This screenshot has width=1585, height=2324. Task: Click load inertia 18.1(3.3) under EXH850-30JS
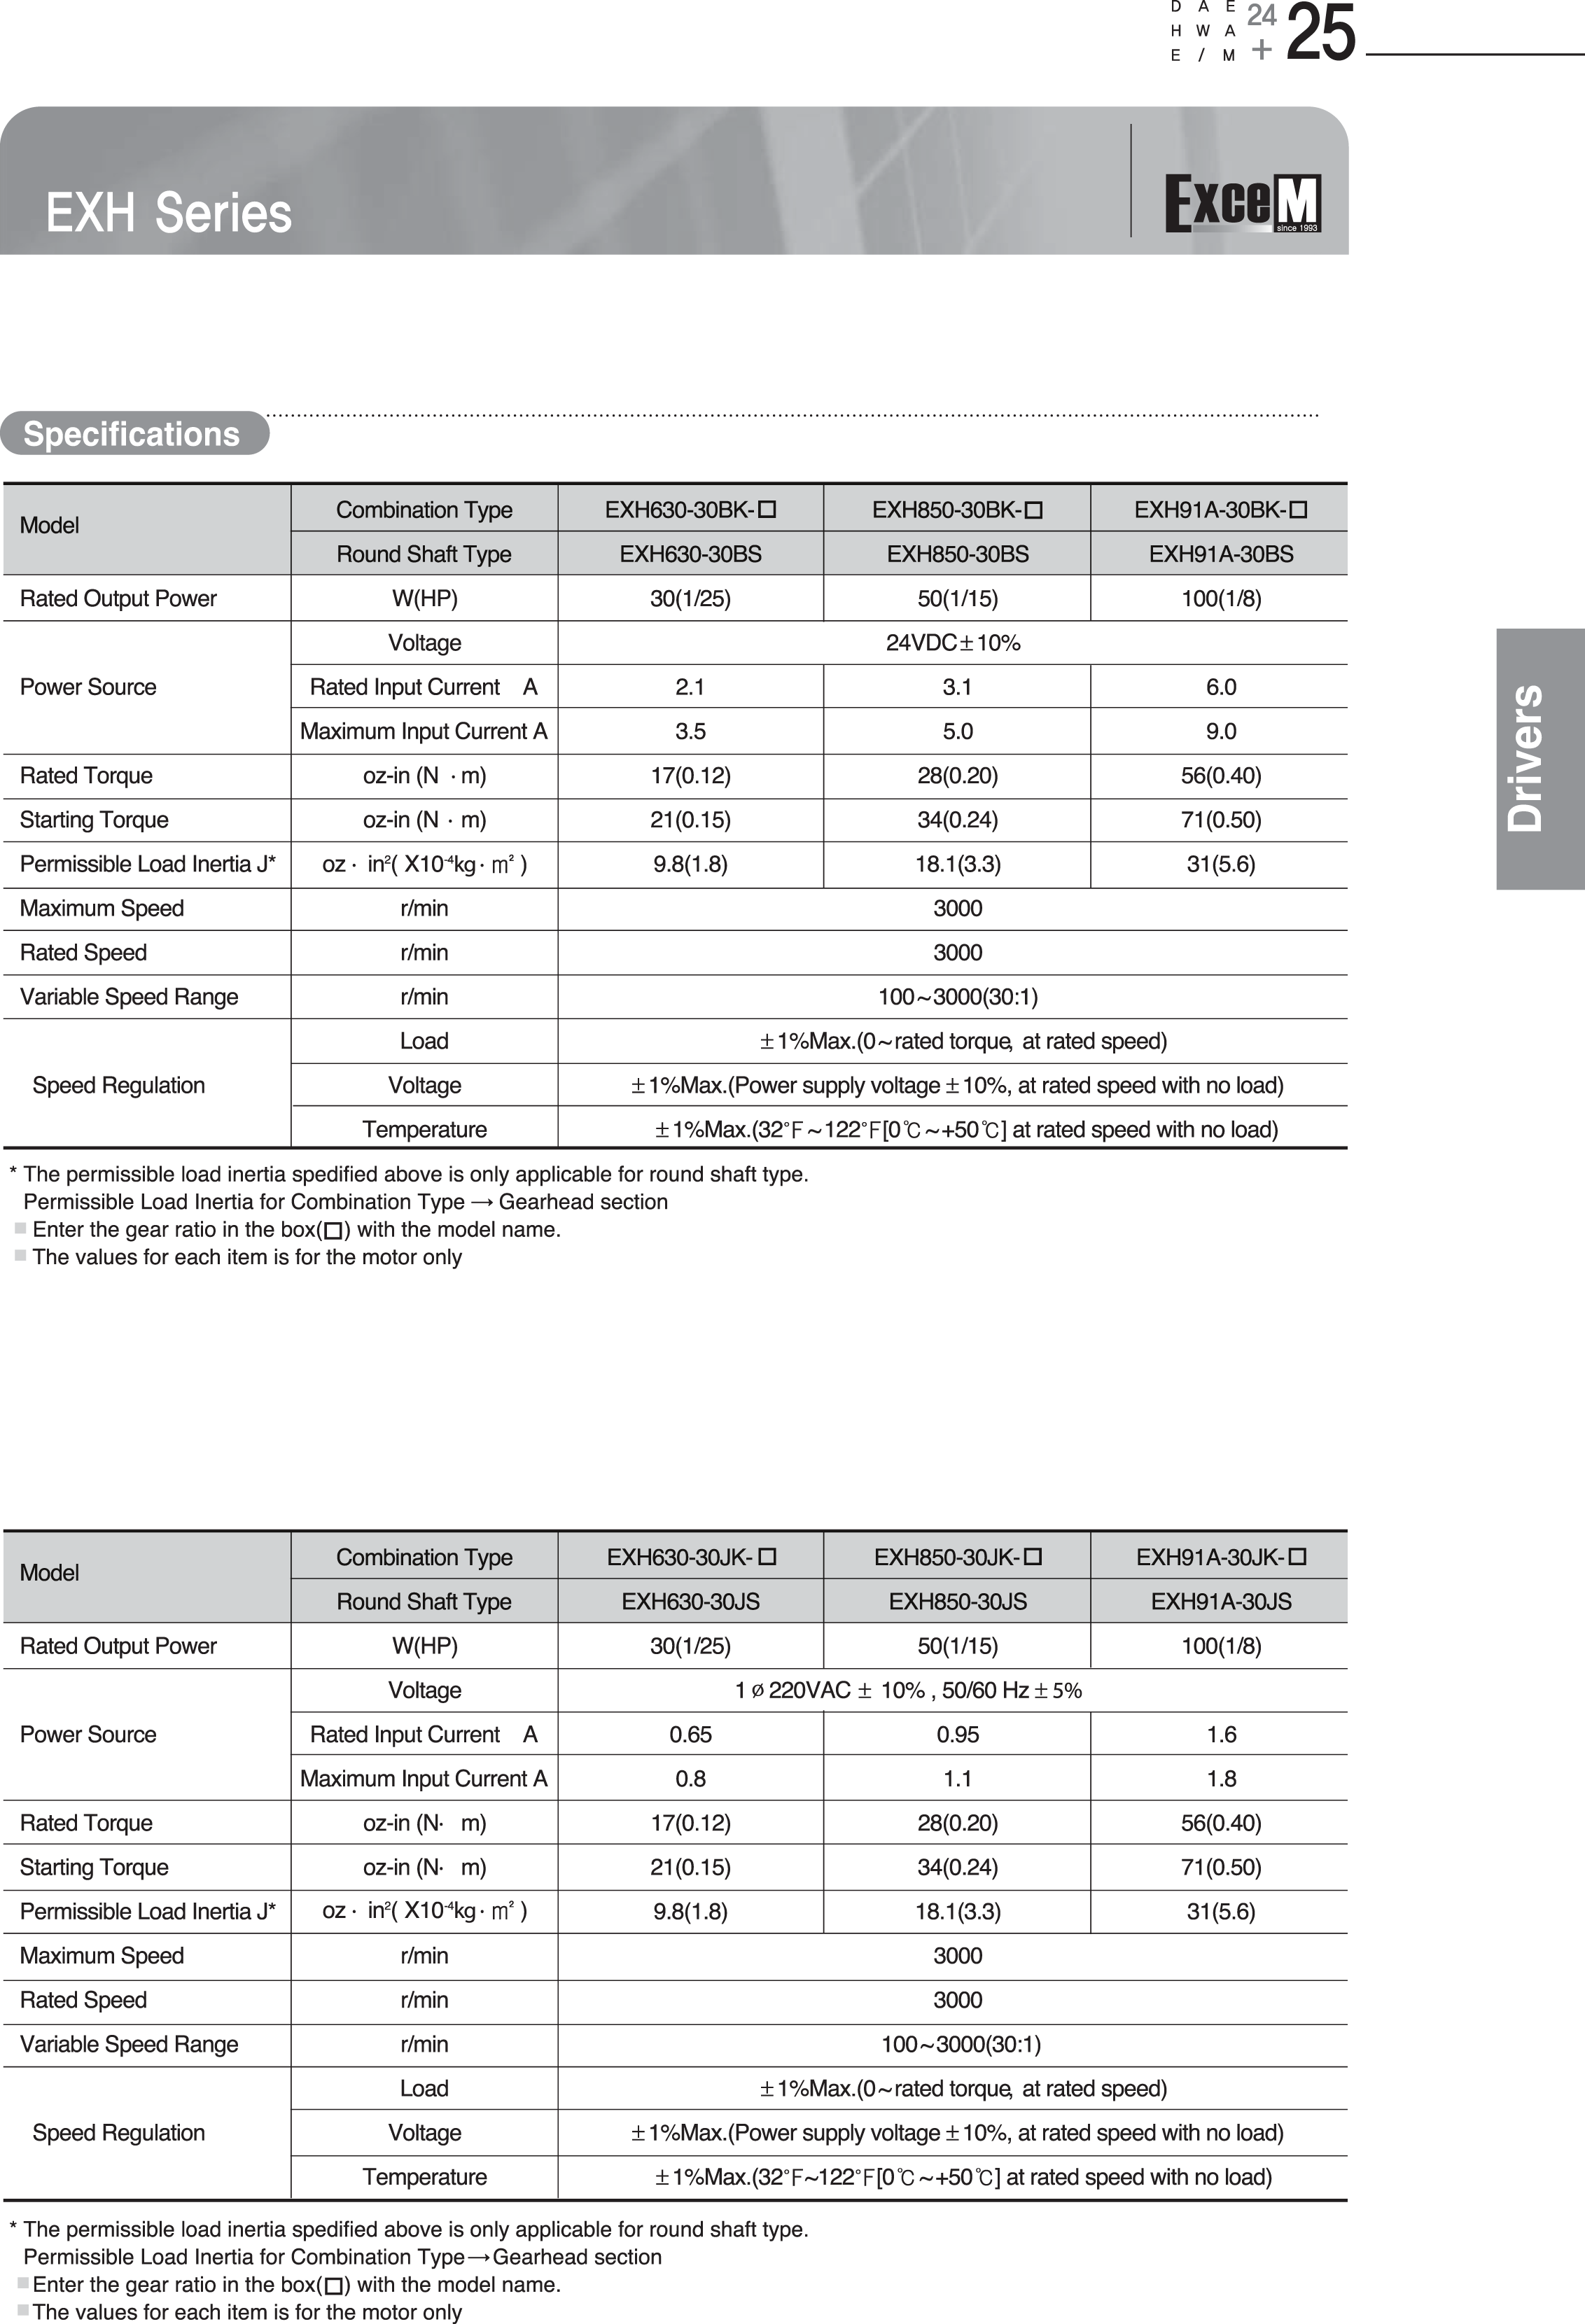[957, 1911]
